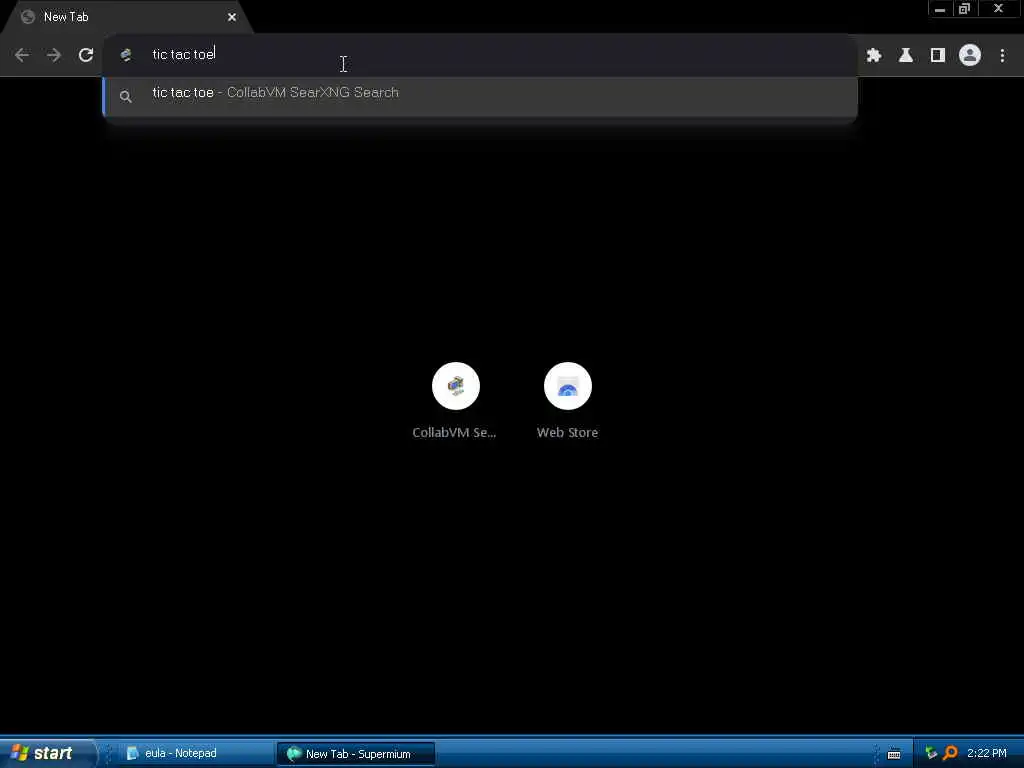Viewport: 1024px width, 768px height.
Task: Close the New Tab tab
Action: pyautogui.click(x=232, y=17)
